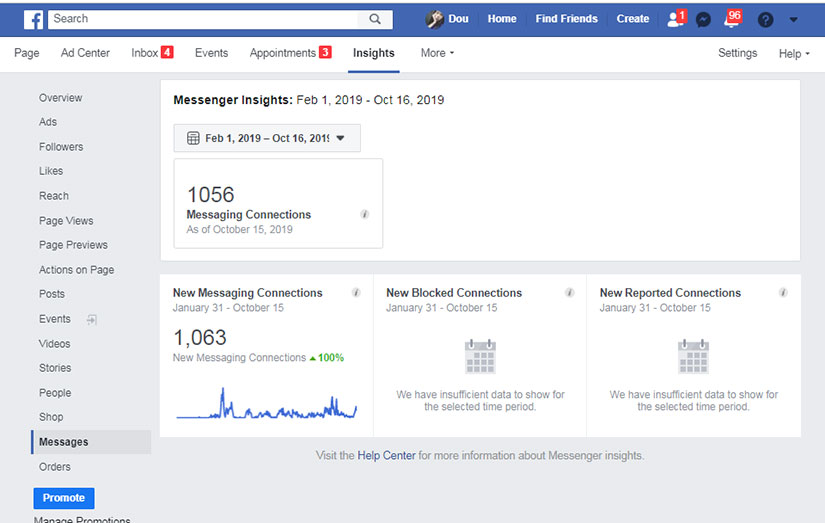Click the New Messaging Connections line chart

[x=267, y=404]
